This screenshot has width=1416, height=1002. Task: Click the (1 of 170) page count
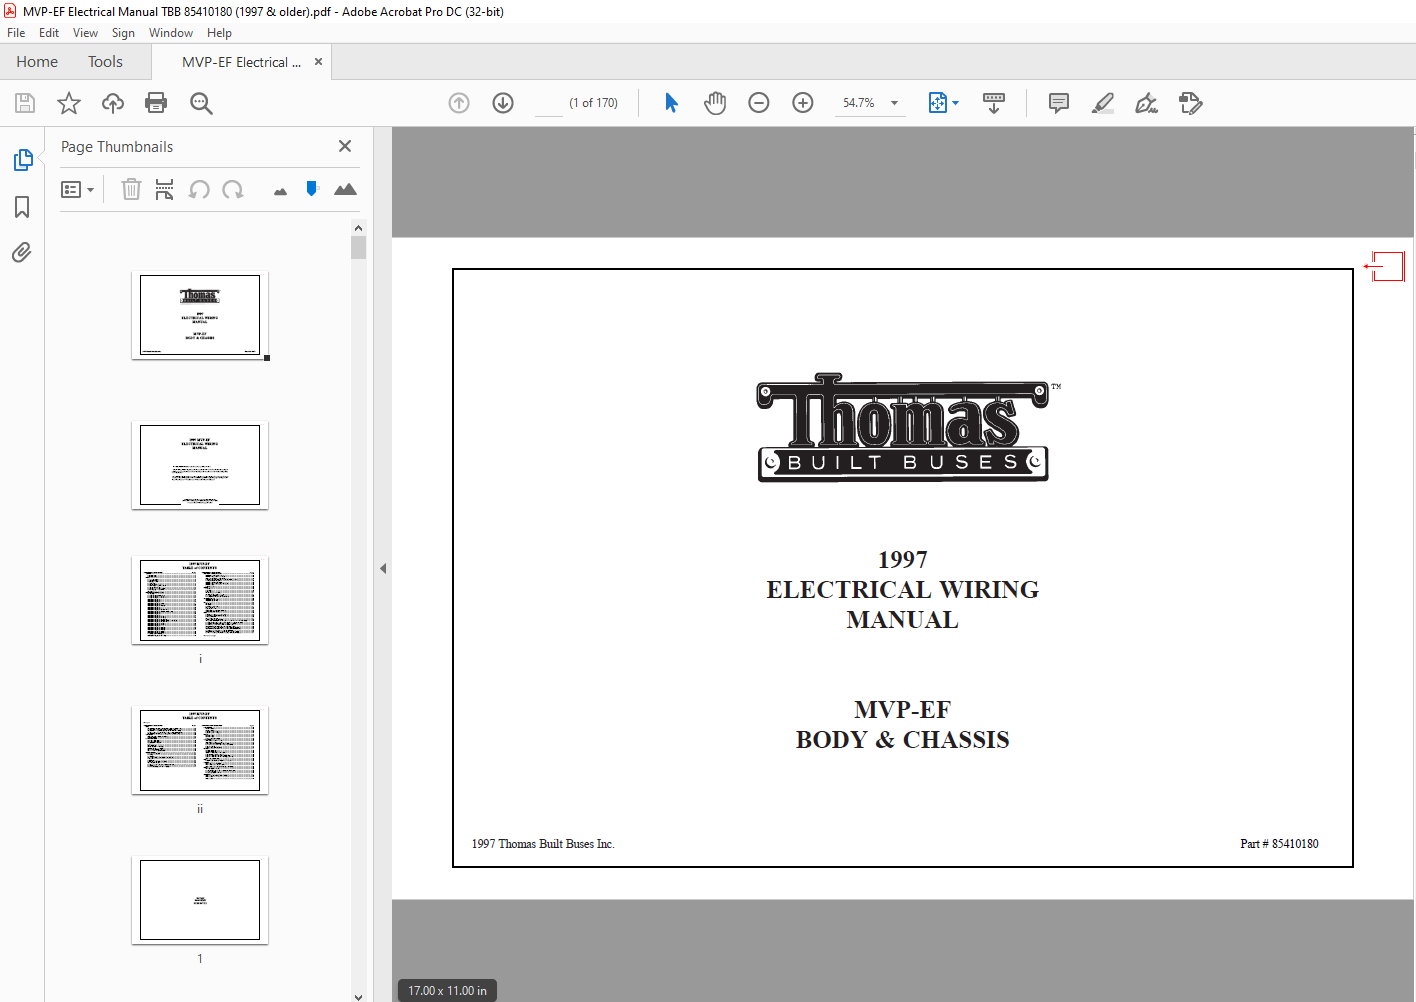coord(593,103)
